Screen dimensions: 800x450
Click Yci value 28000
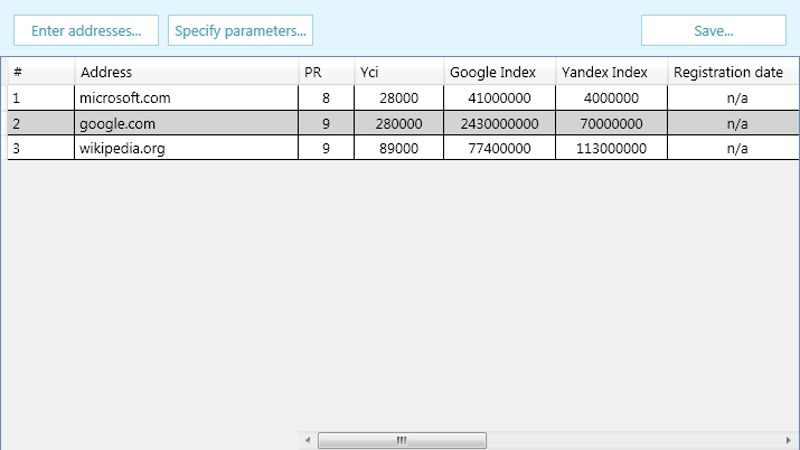pos(399,98)
